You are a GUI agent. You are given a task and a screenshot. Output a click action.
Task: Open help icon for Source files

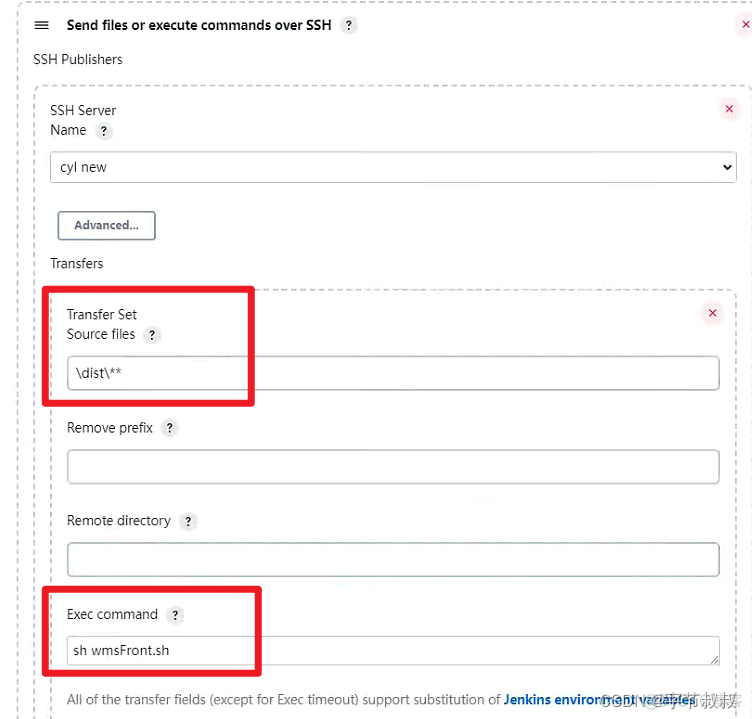[152, 335]
